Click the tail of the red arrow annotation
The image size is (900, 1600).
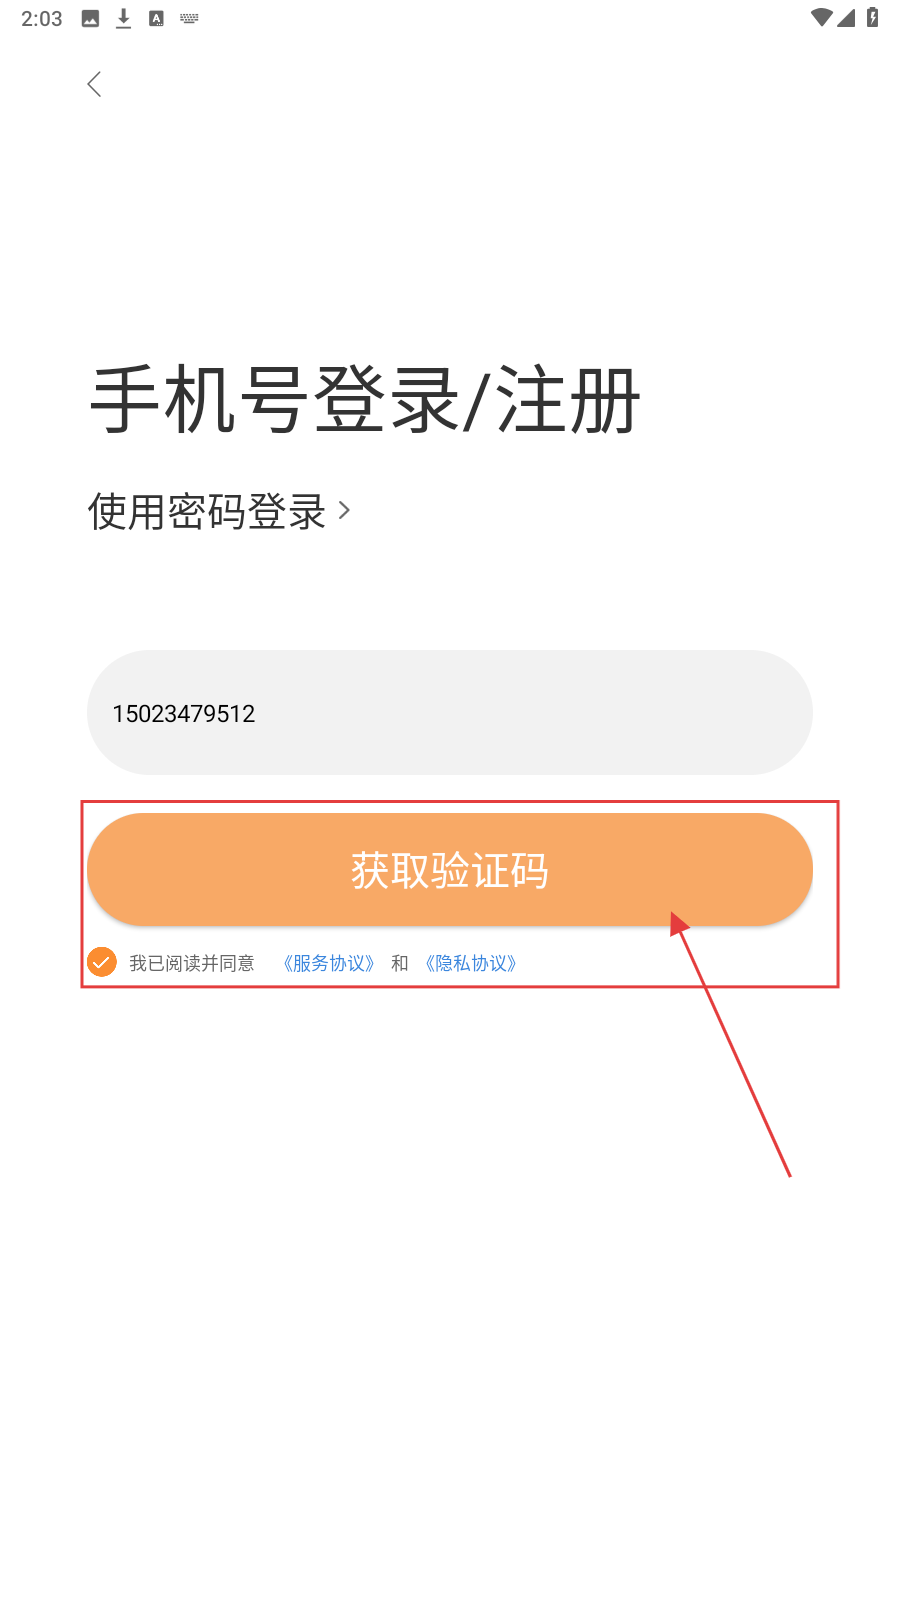coord(789,1174)
